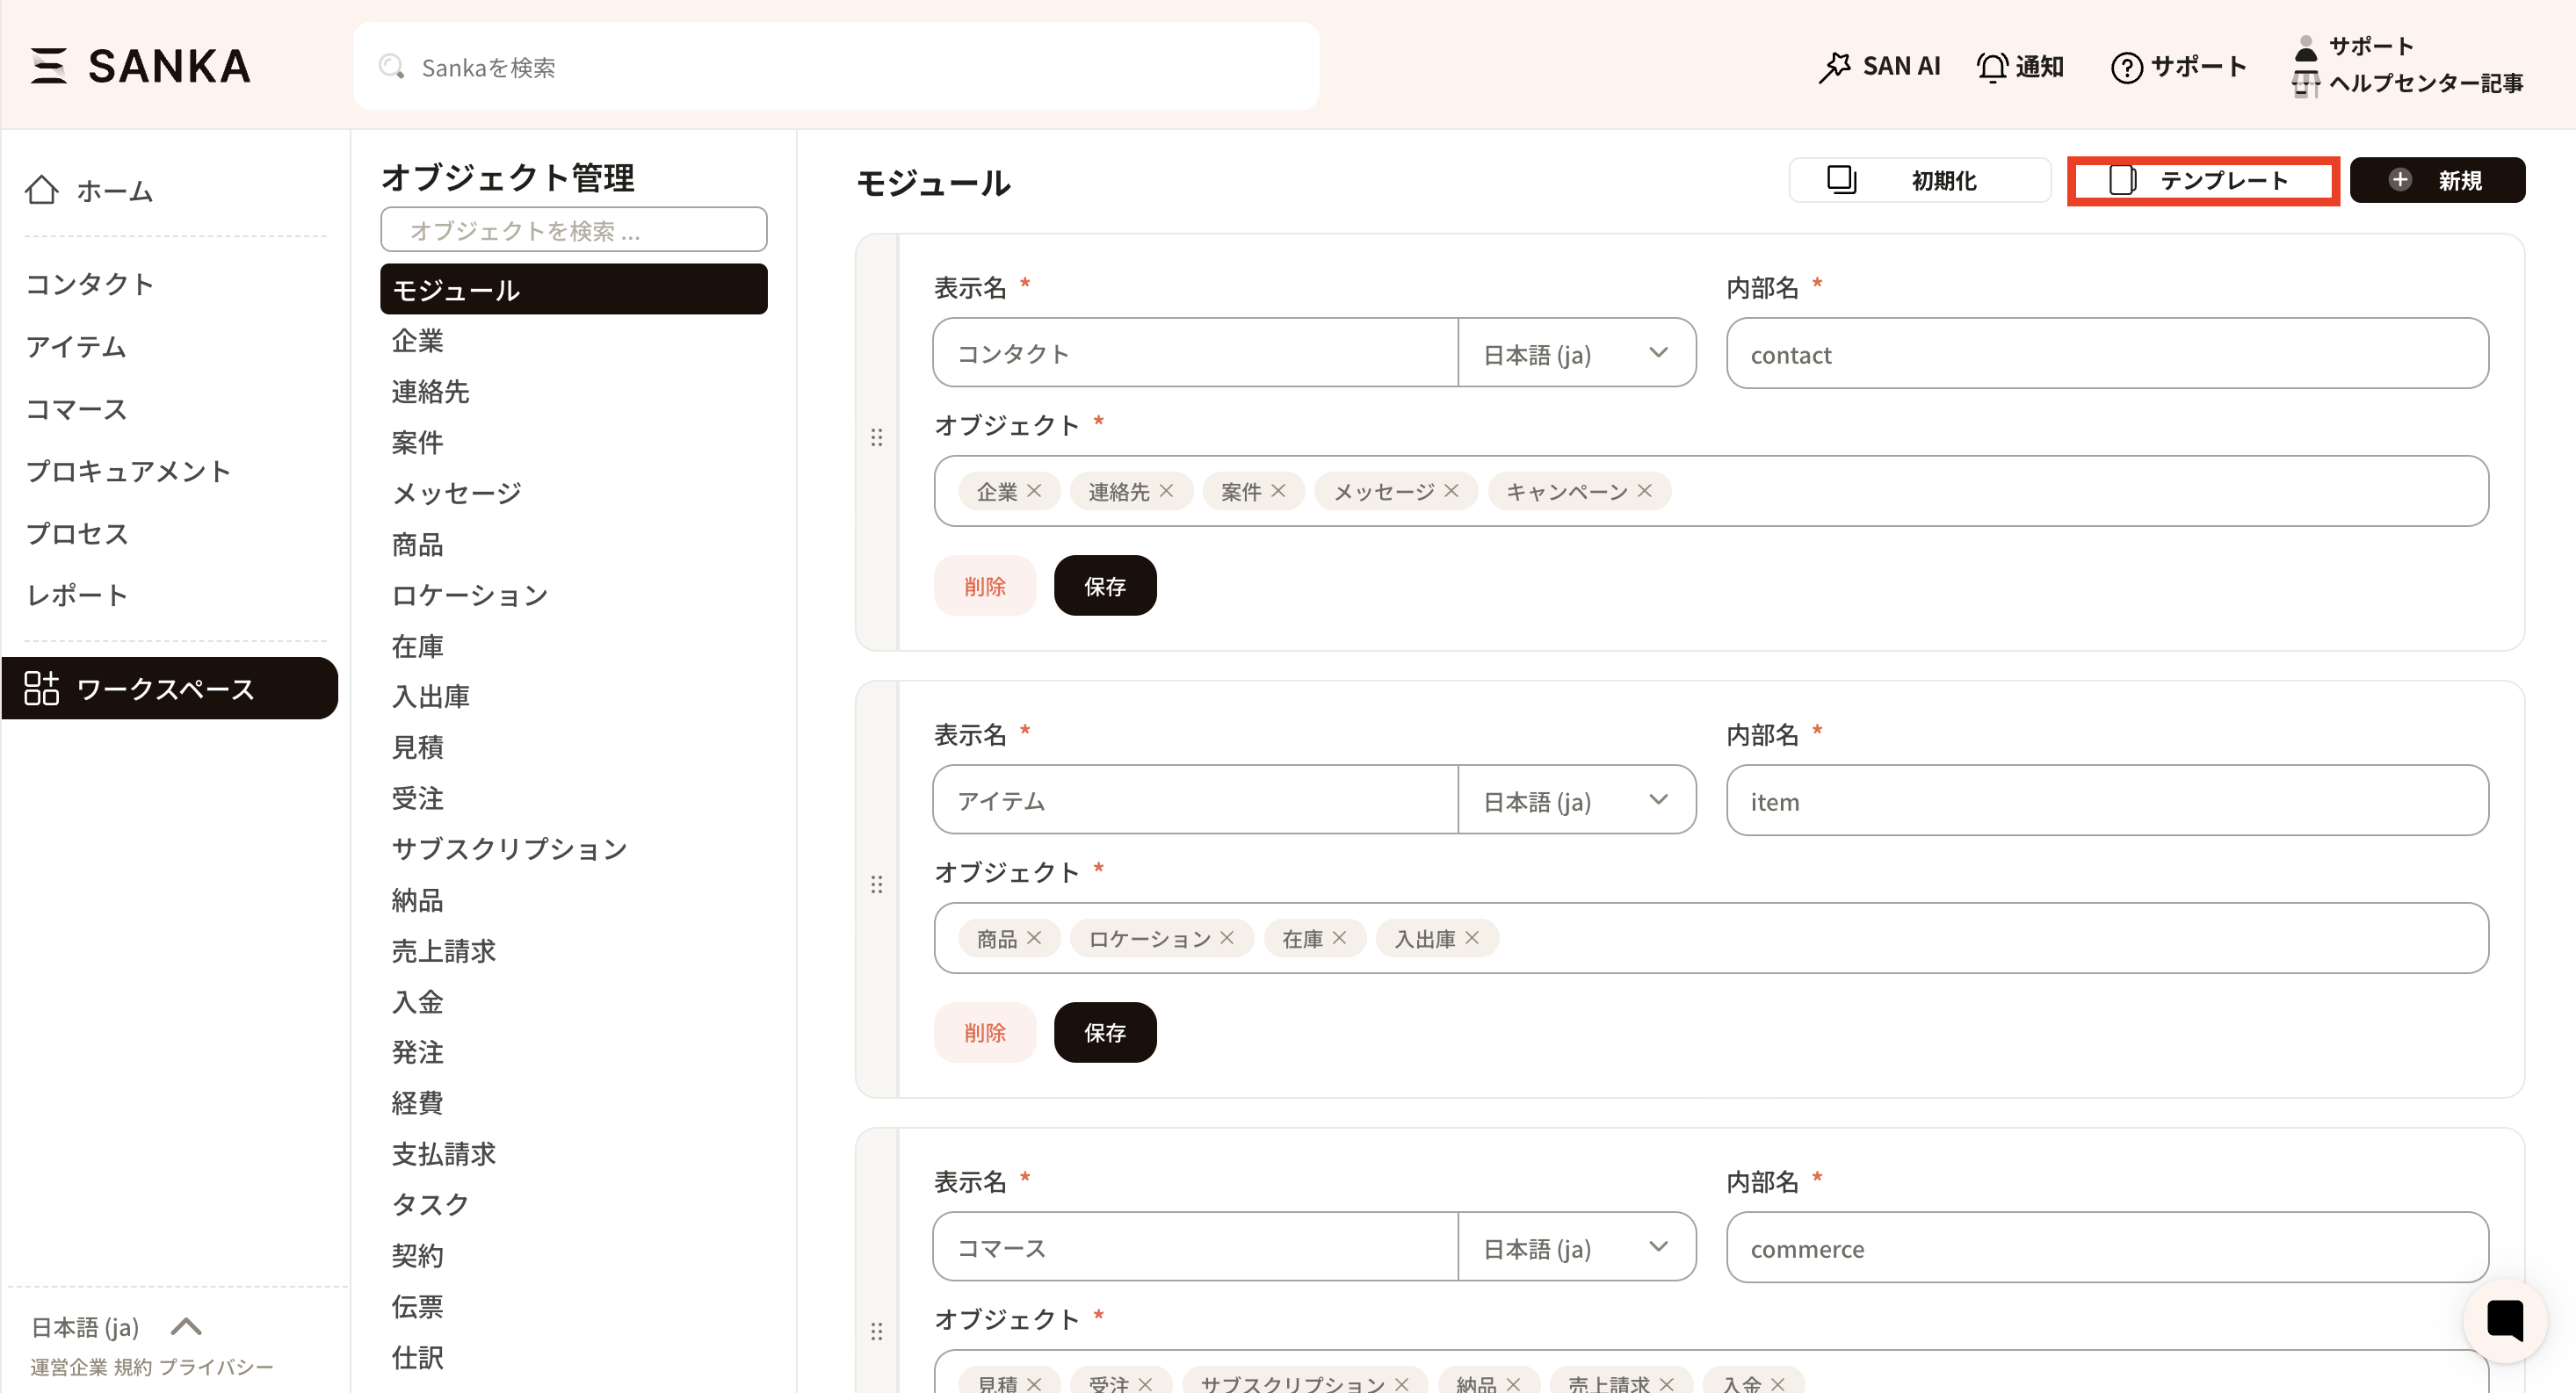Open the item module object multi-select field
The image size is (2576, 1393).
point(1710,937)
